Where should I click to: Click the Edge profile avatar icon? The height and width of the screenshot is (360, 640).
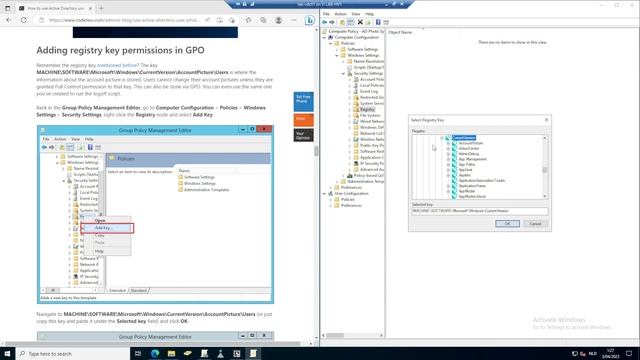click(278, 20)
